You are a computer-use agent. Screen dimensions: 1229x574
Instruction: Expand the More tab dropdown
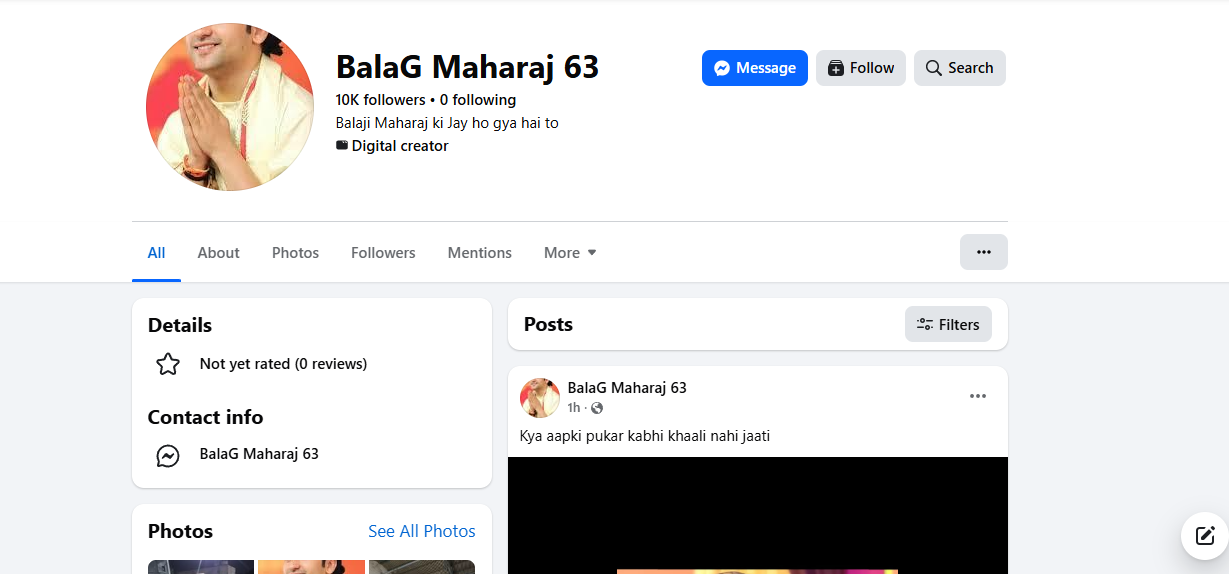pos(570,253)
